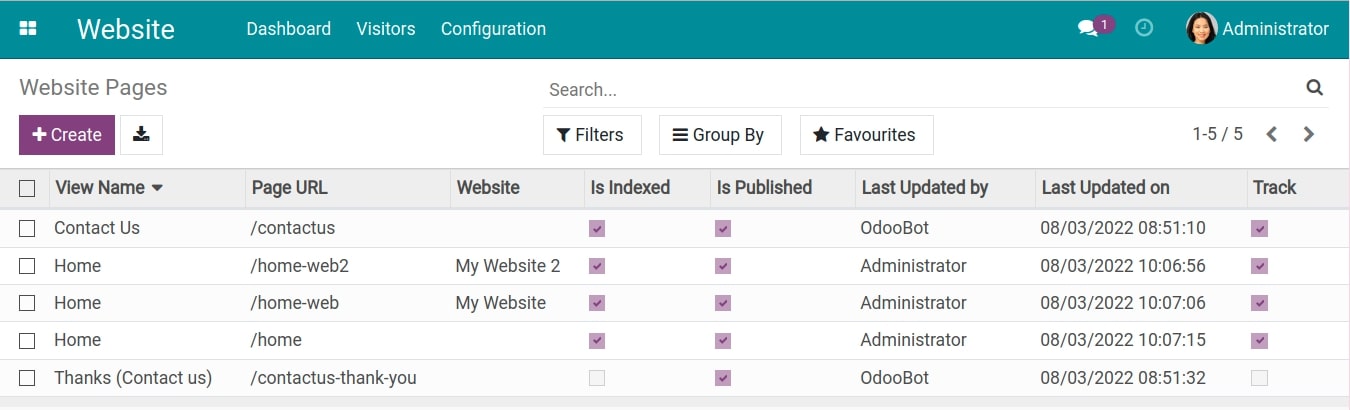The height and width of the screenshot is (410, 1350).
Task: Open the Configuration menu
Action: point(493,29)
